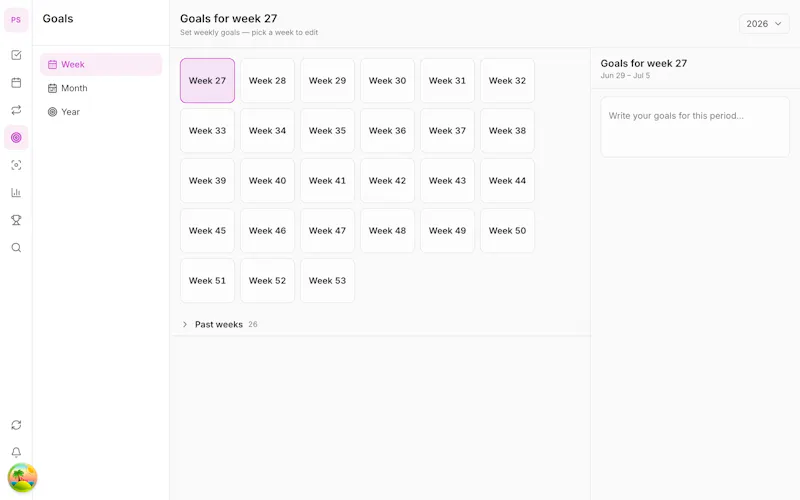Select the goals target icon in sidebar
Viewport: 800px width, 500px height.
(x=16, y=138)
